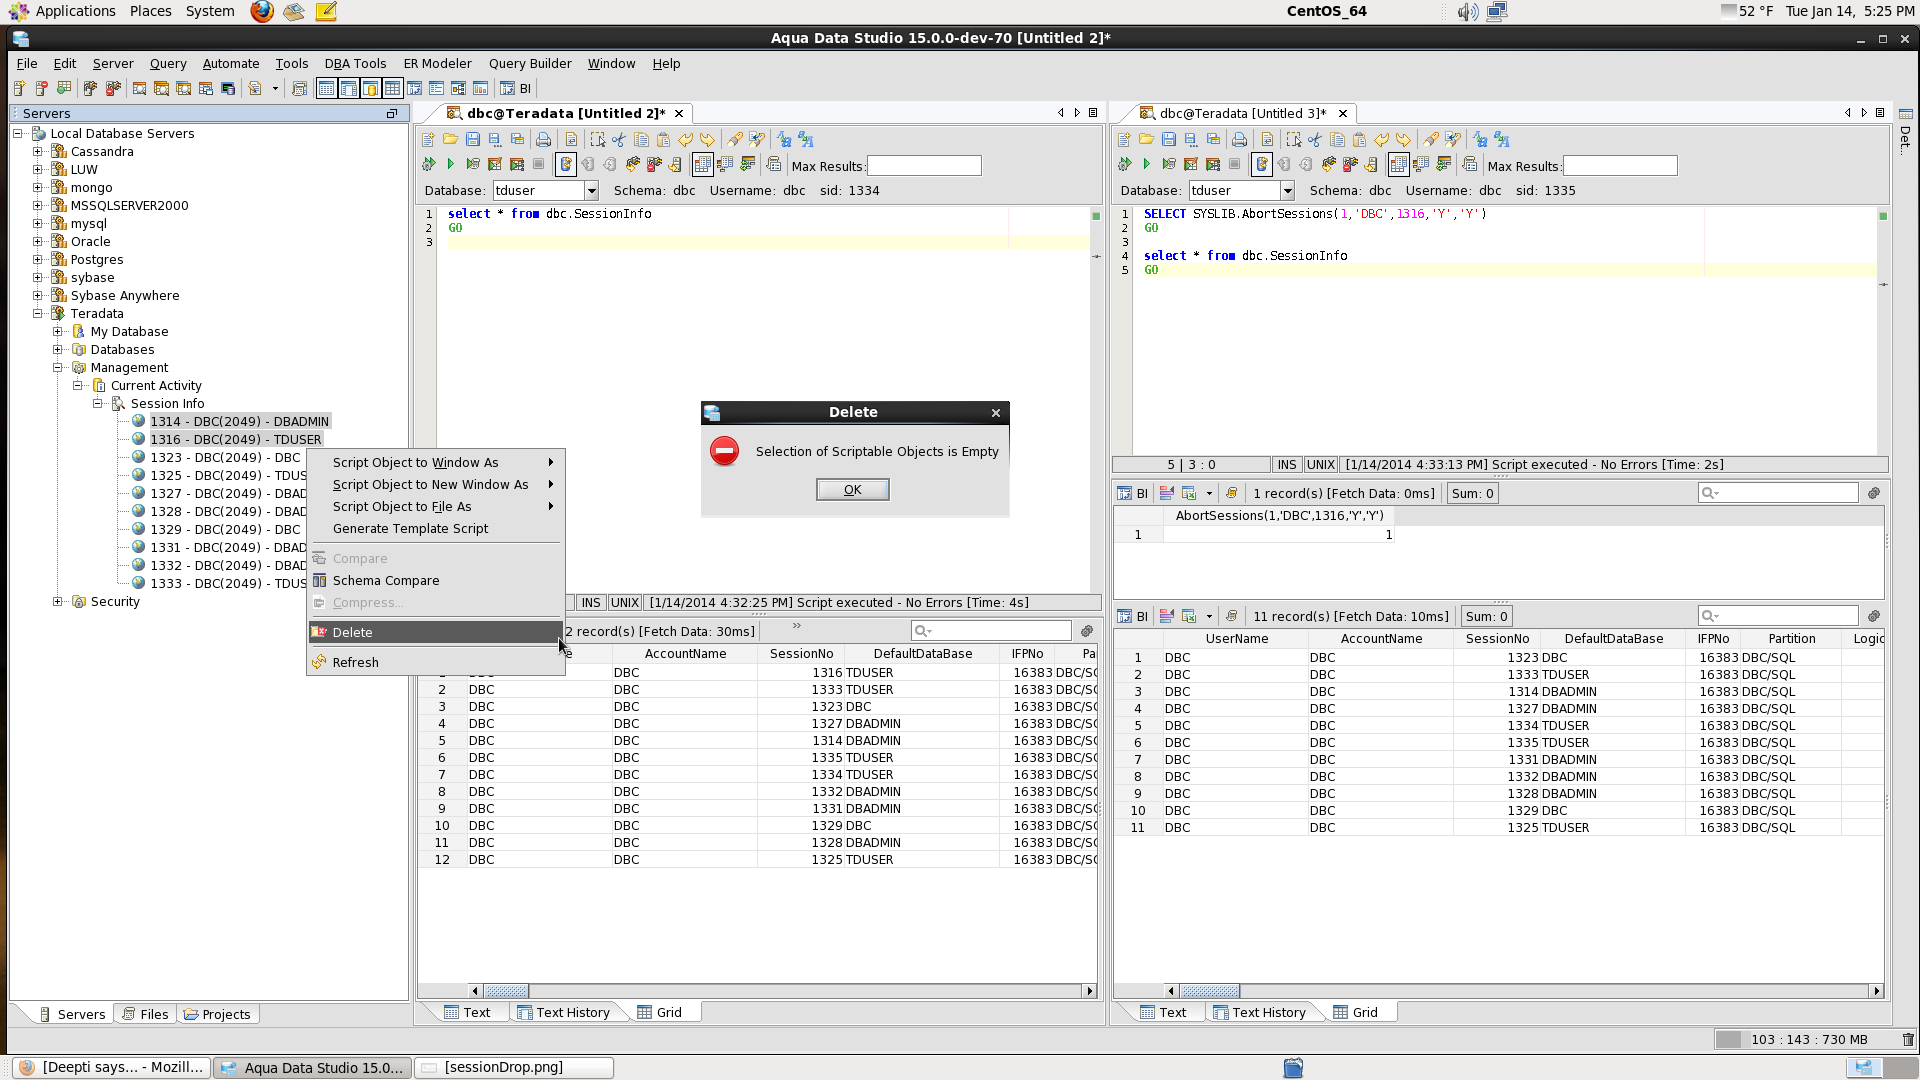The image size is (1920, 1080).
Task: Choose Delete from the context menu
Action: [x=435, y=632]
